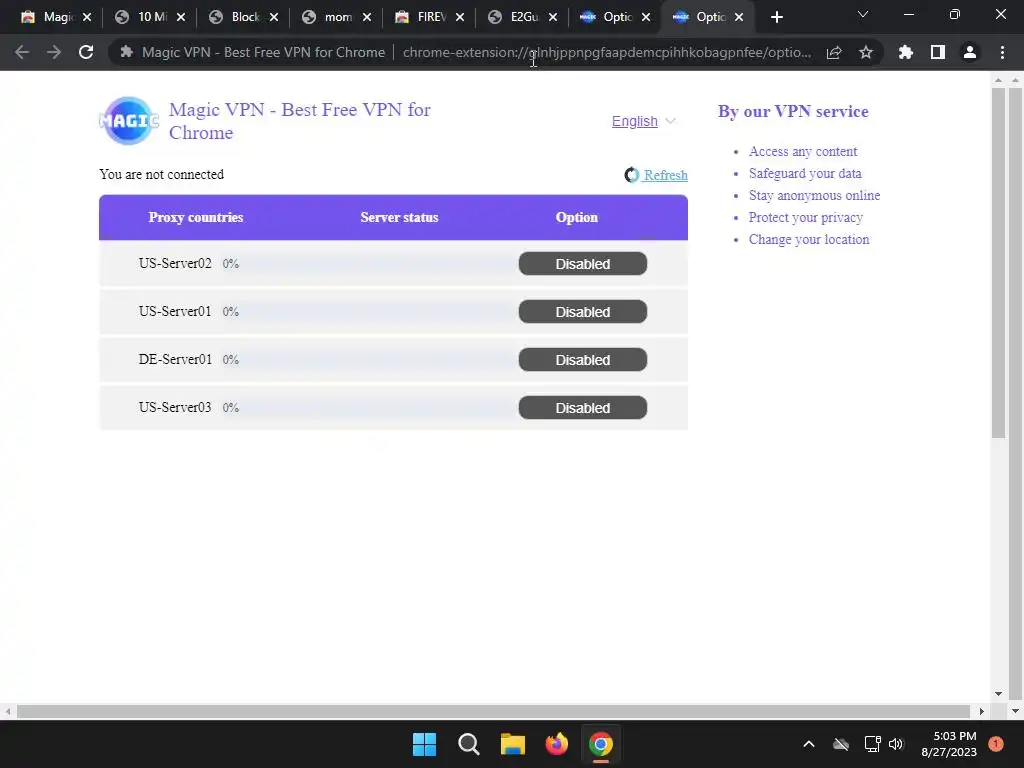Click the horizontal scrollbar at page bottom

493,711
